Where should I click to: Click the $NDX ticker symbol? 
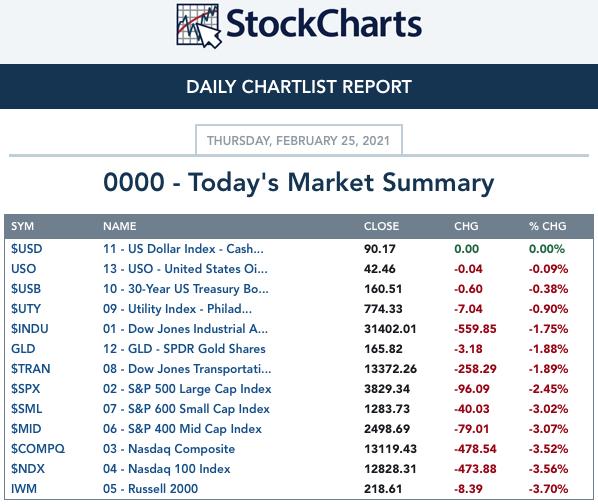(x=27, y=469)
